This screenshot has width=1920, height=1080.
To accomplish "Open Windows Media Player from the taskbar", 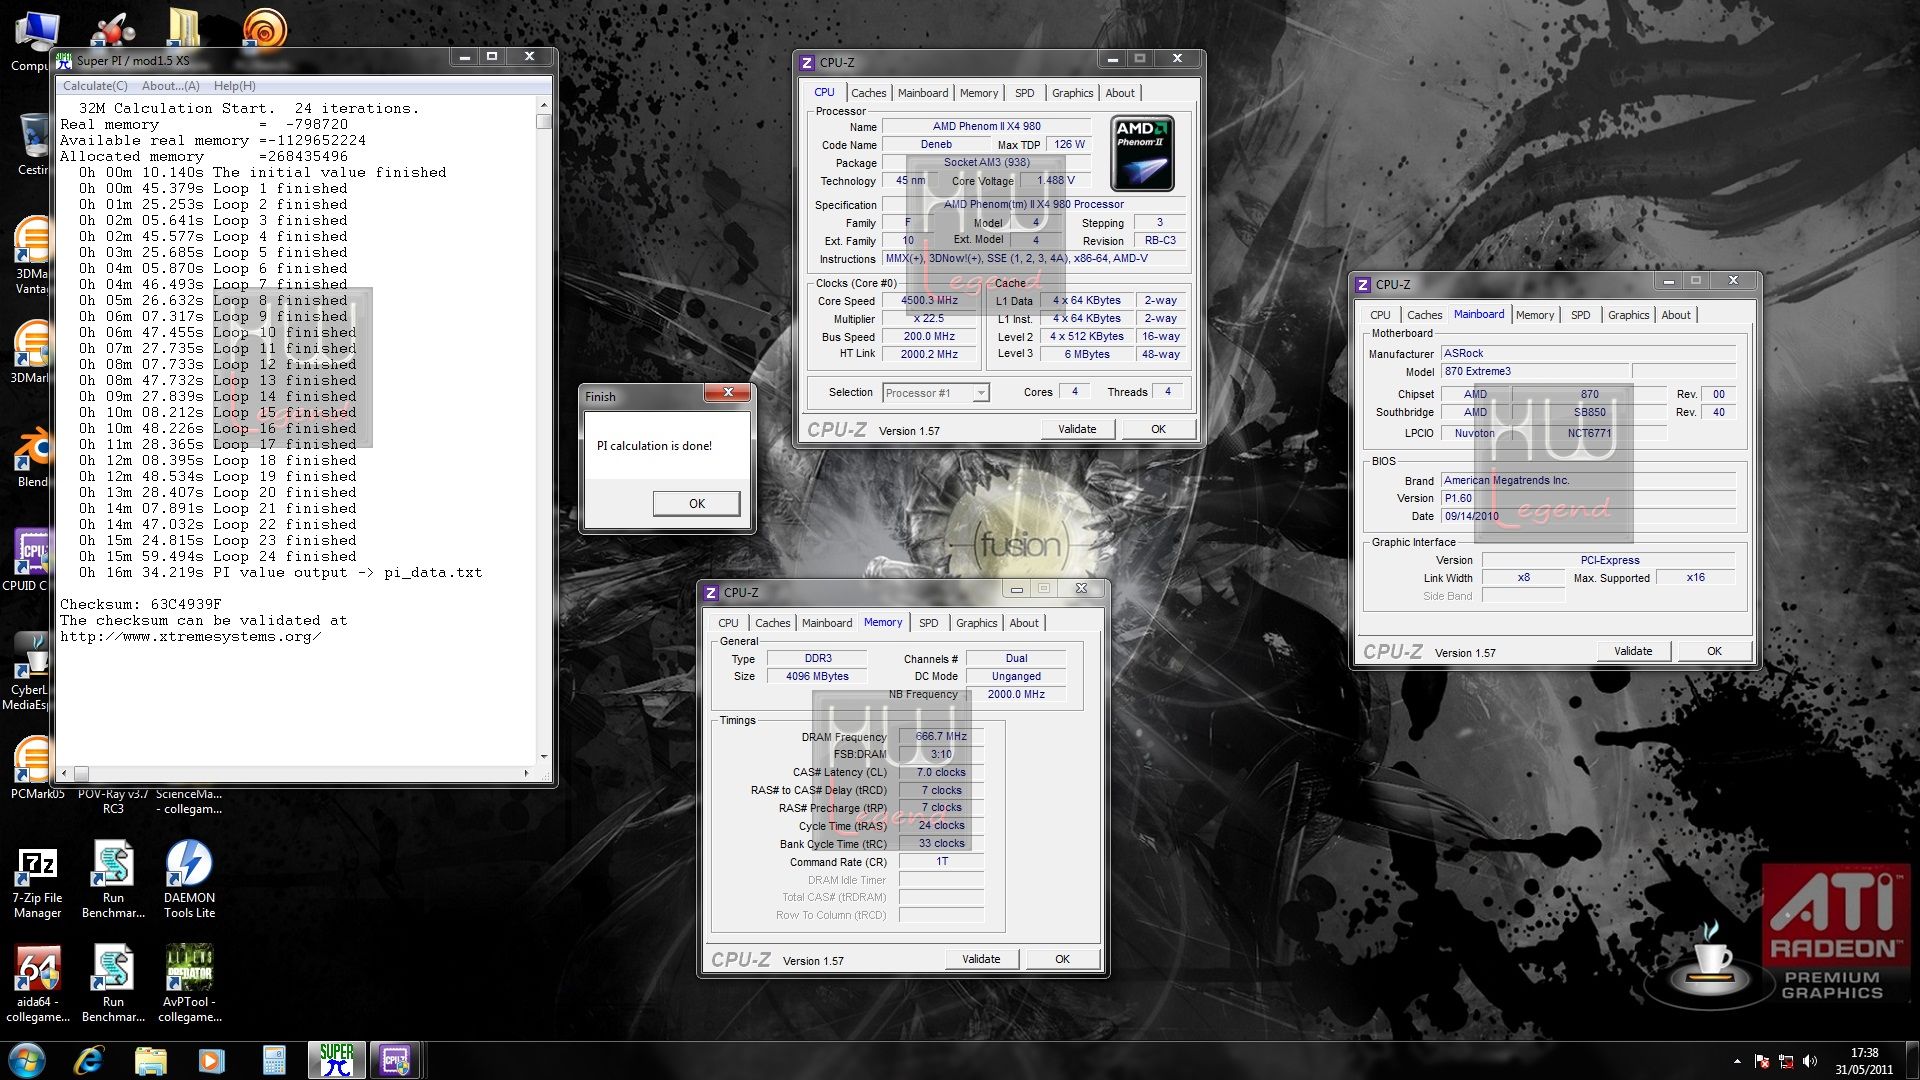I will pyautogui.click(x=212, y=1060).
